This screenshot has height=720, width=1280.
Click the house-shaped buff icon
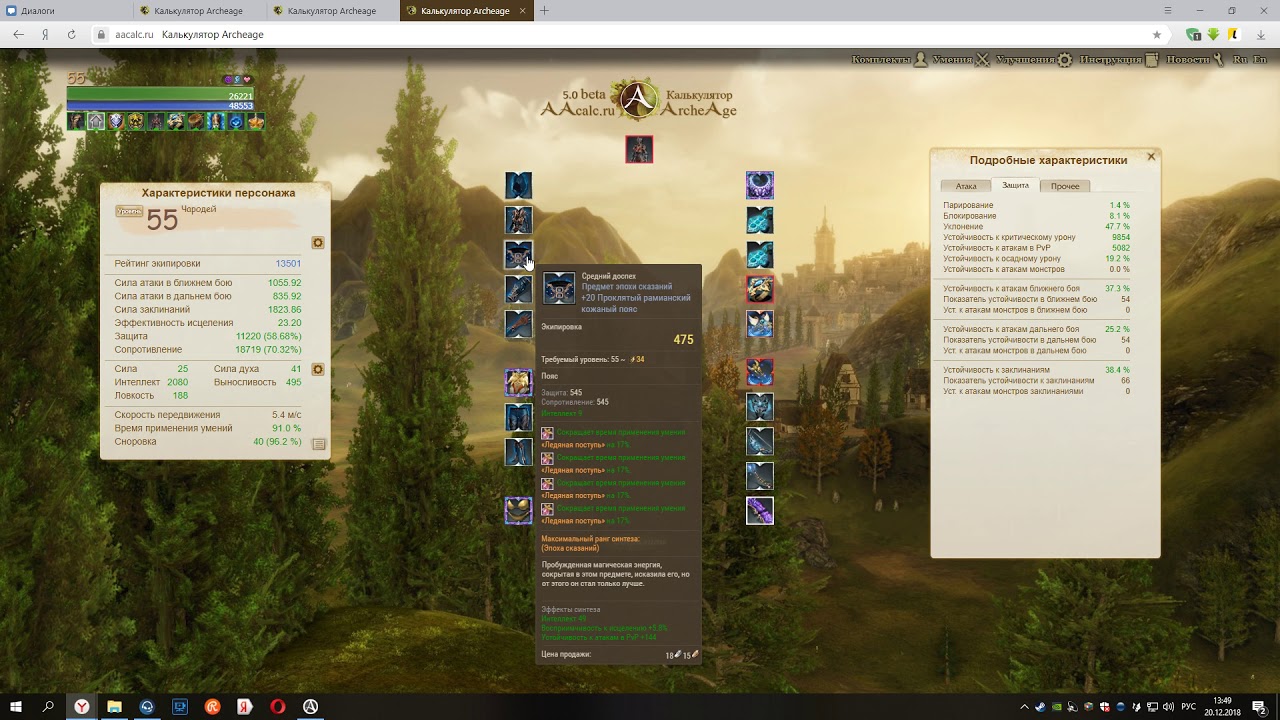pos(96,121)
